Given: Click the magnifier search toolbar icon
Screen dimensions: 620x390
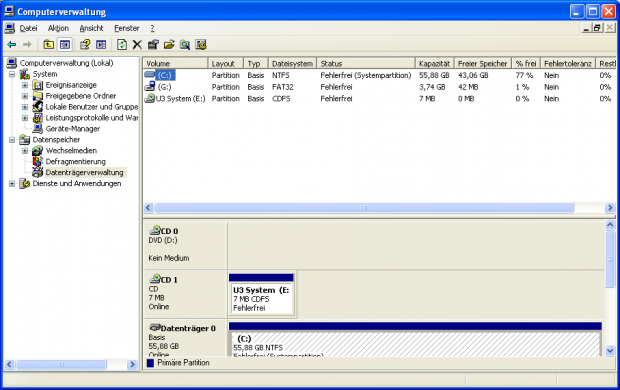Looking at the screenshot, I should 185,45.
